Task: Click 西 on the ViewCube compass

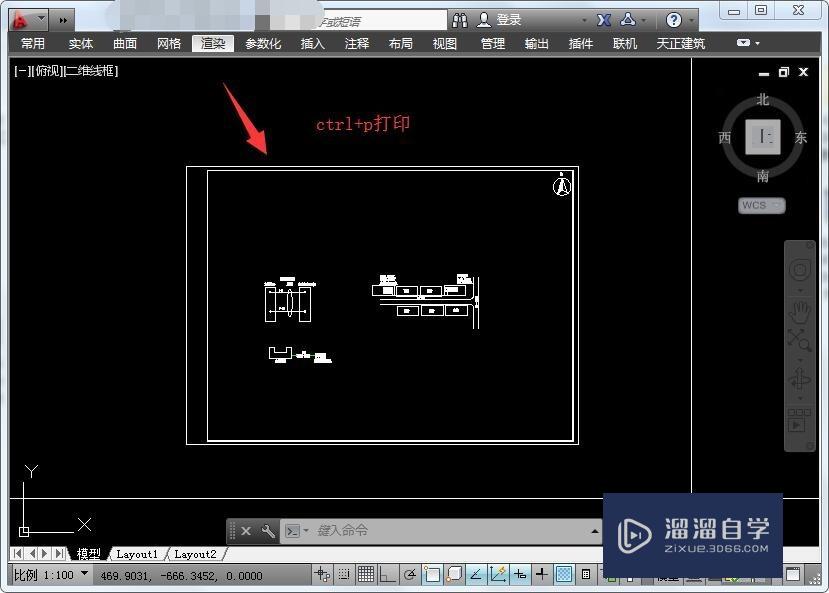Action: pos(725,137)
